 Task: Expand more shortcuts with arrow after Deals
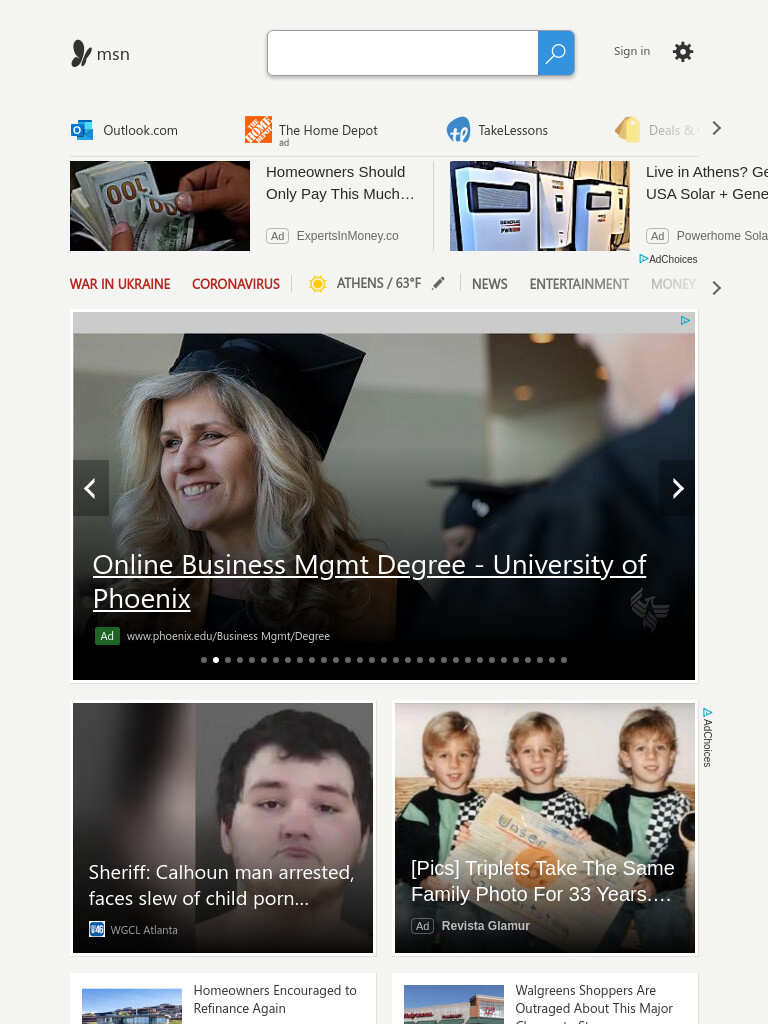click(x=716, y=128)
